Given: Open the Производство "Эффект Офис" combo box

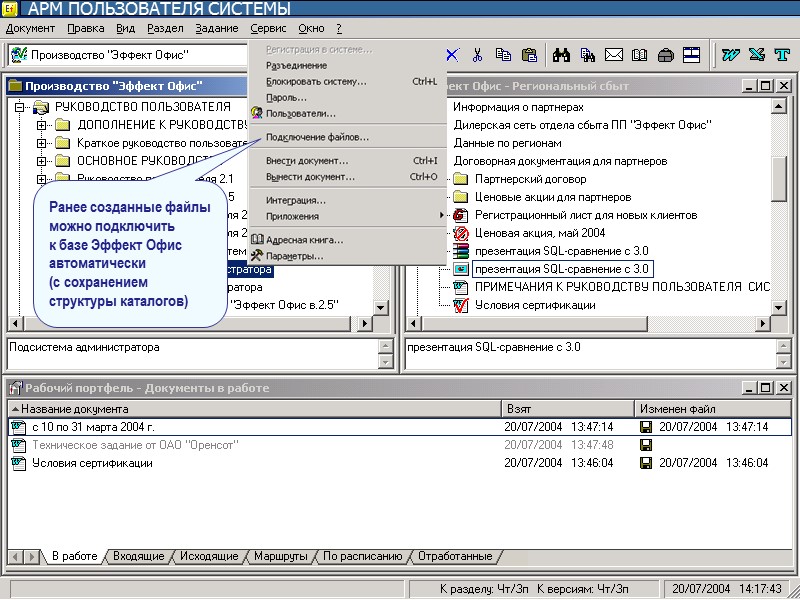Looking at the screenshot, I should [x=128, y=55].
